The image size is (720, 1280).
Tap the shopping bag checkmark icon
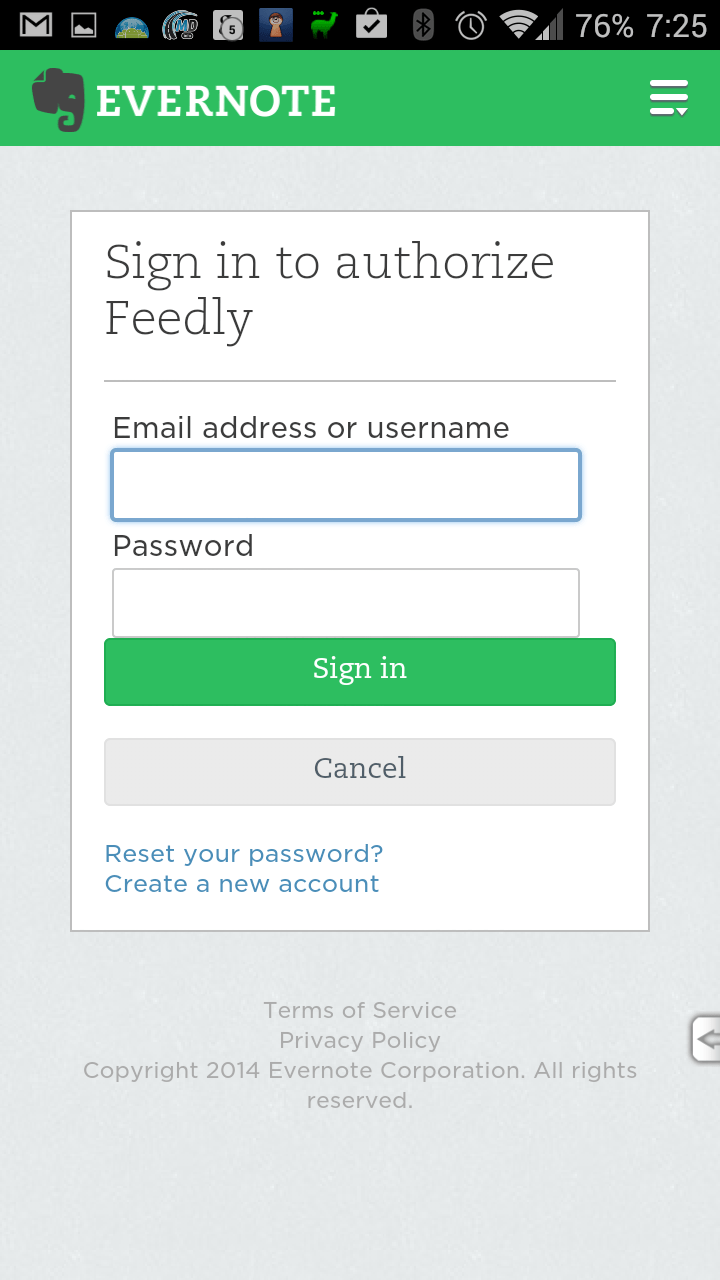point(371,25)
